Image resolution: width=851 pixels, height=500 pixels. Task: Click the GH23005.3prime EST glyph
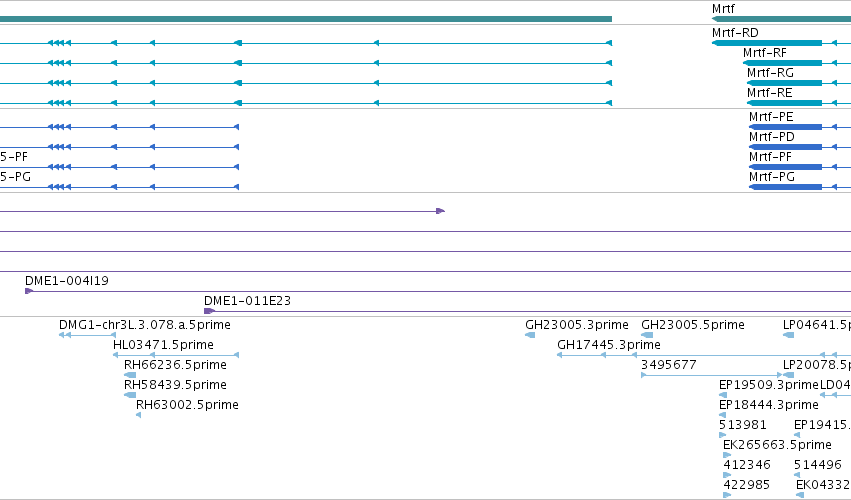[530, 335]
